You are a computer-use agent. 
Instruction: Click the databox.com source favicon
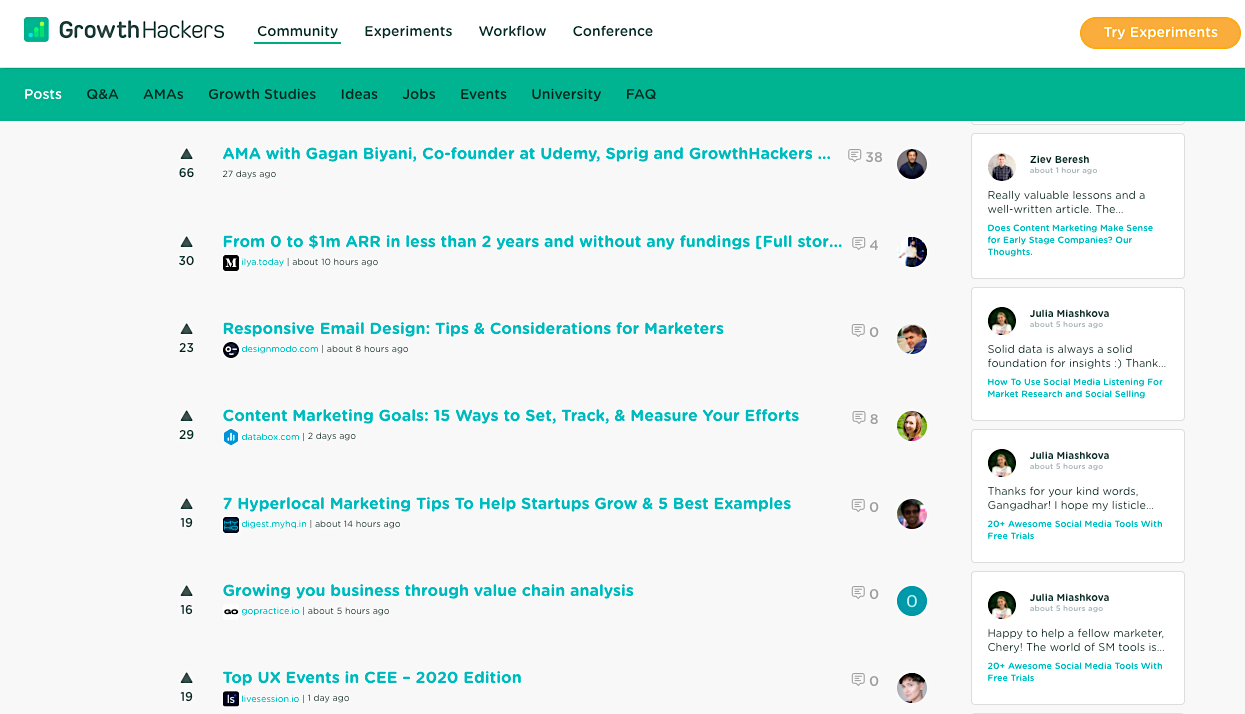point(231,436)
